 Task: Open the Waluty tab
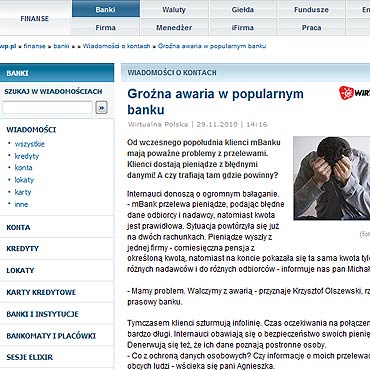click(174, 9)
